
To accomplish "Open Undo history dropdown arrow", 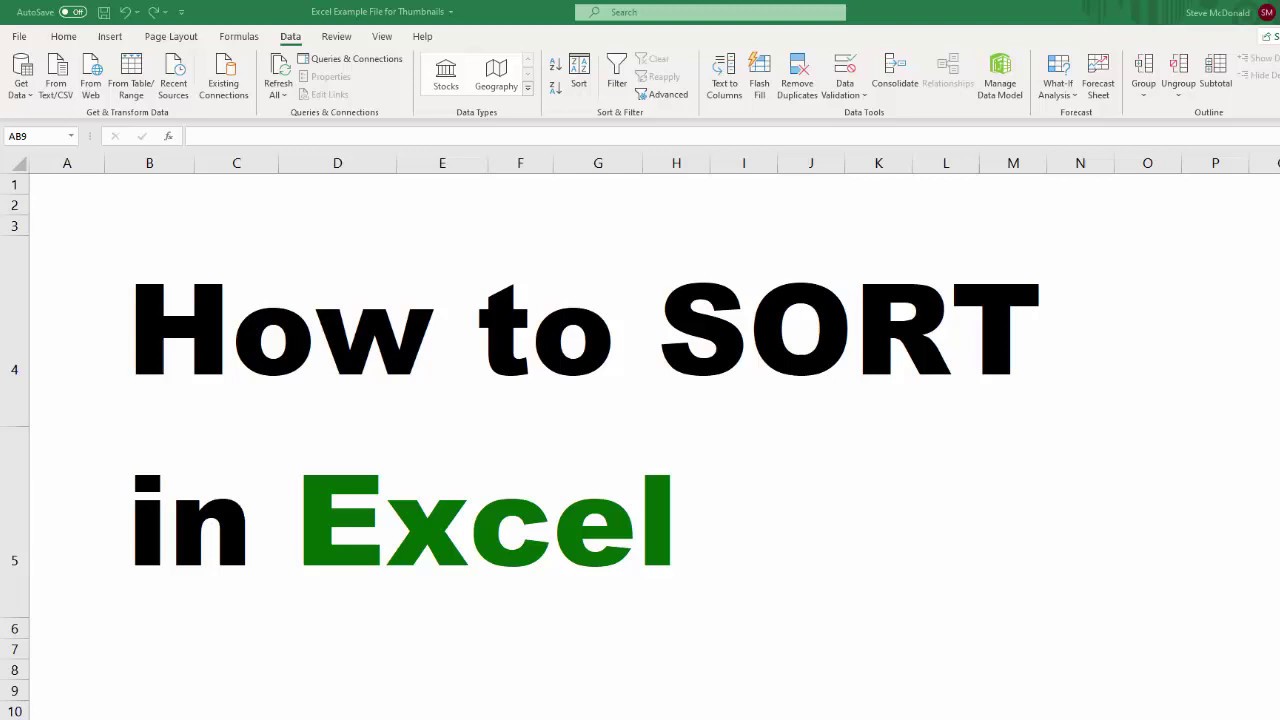I will pos(138,12).
